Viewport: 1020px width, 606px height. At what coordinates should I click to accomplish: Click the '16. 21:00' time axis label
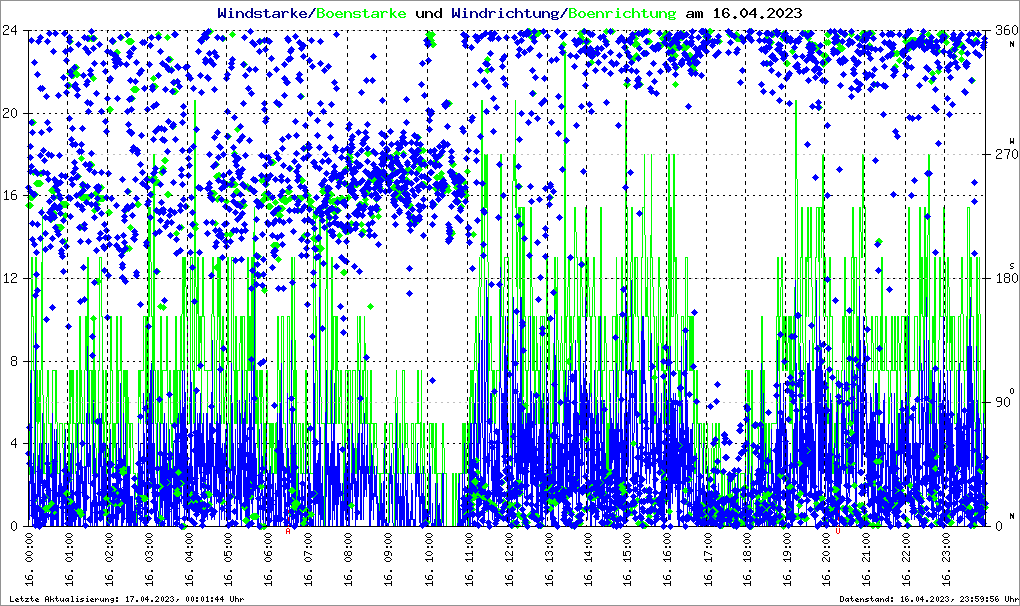(866, 559)
